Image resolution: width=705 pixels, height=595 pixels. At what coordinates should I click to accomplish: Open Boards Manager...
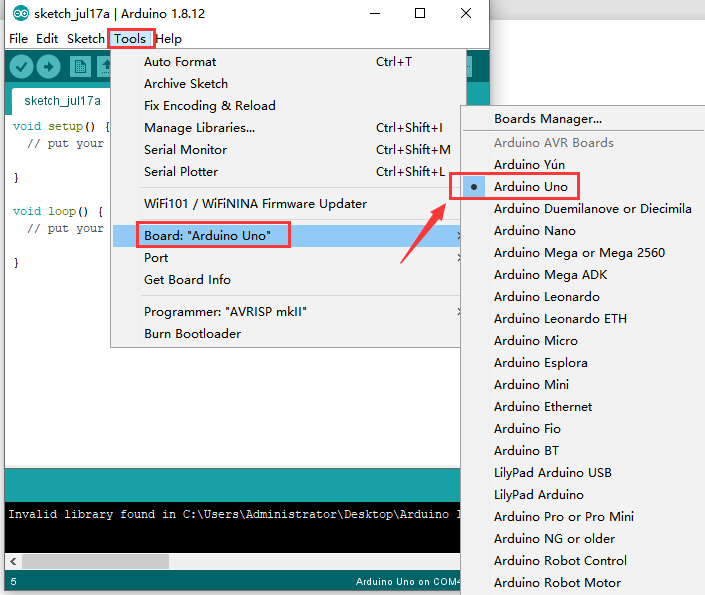[584, 119]
